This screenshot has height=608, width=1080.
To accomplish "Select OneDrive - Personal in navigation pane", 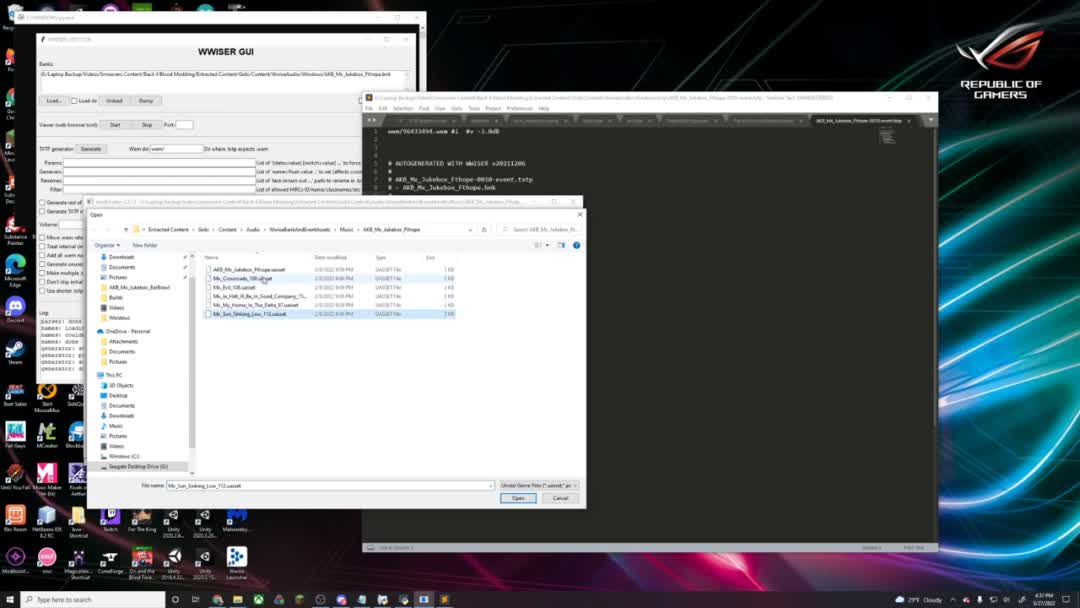I will (127, 331).
